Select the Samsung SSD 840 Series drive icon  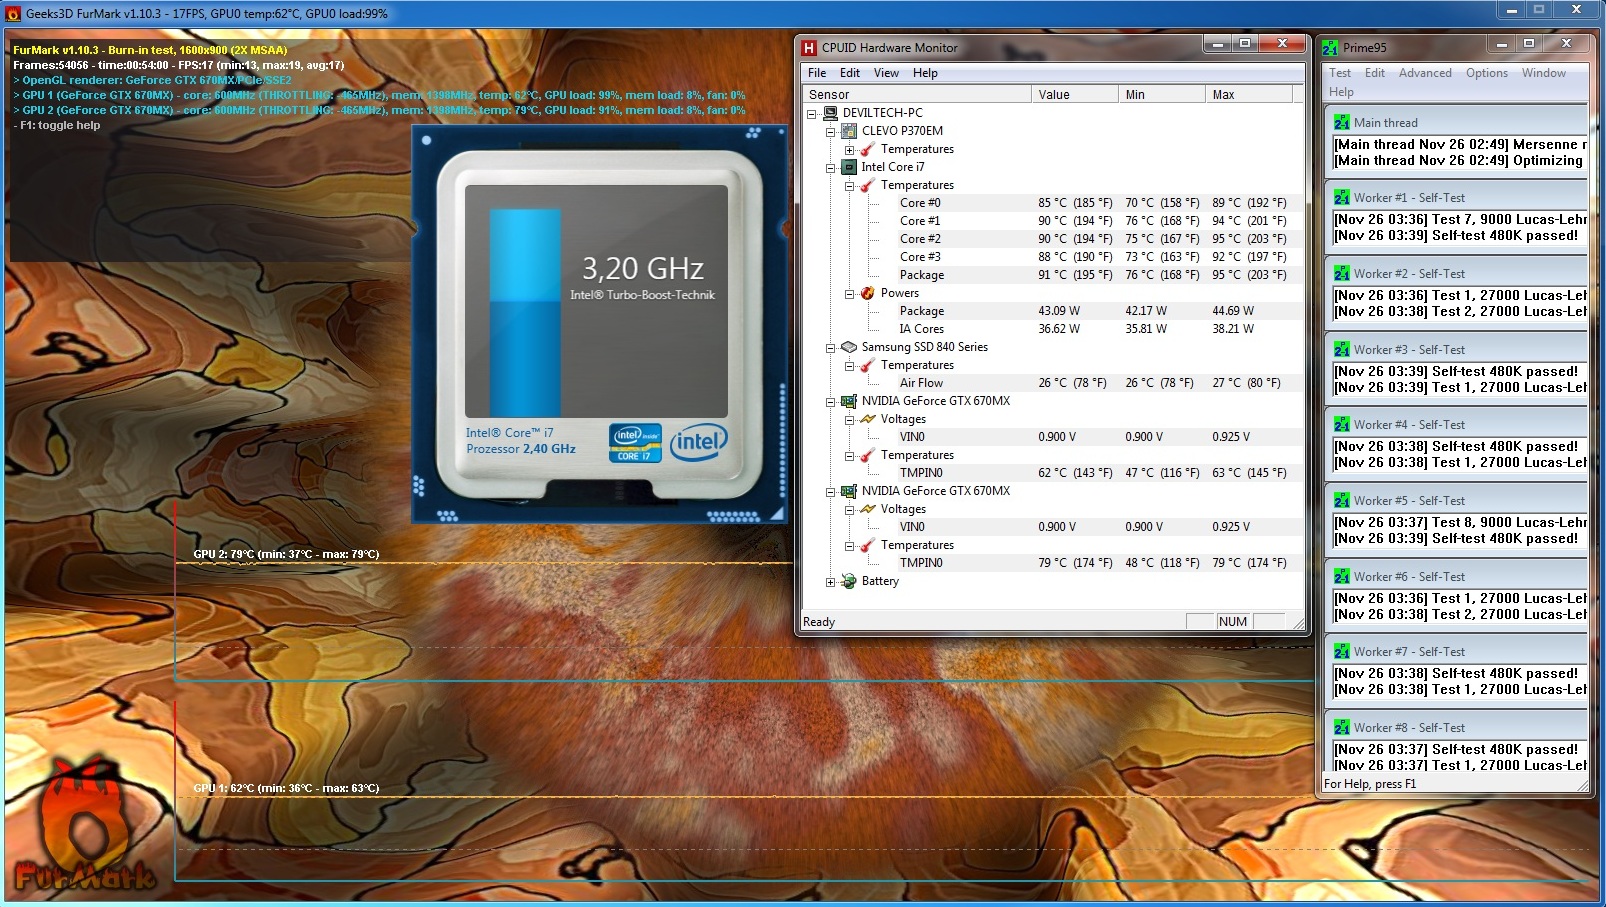tap(849, 347)
